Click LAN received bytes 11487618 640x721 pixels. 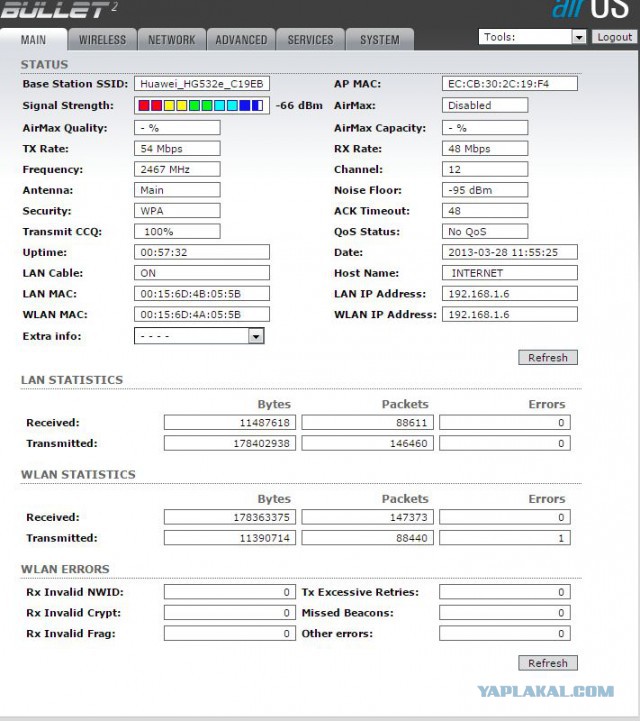[229, 423]
